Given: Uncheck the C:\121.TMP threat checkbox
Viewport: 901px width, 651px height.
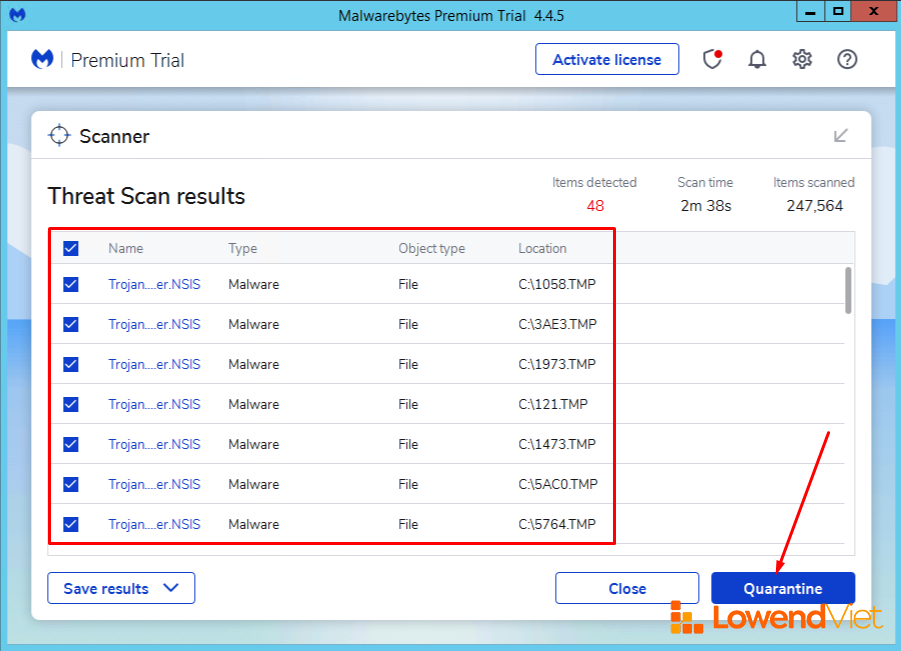Looking at the screenshot, I should [71, 404].
